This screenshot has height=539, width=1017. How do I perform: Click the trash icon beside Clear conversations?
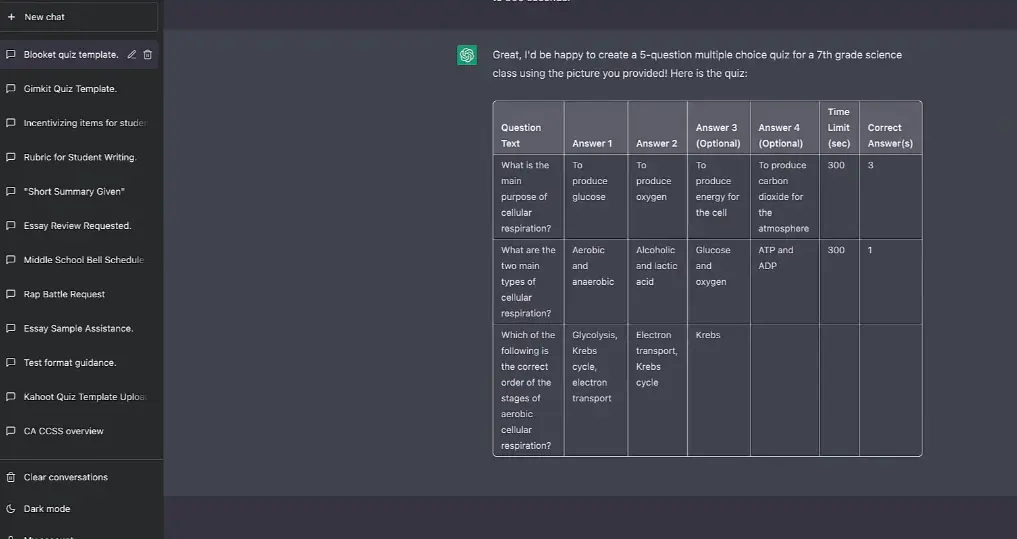pos(11,477)
